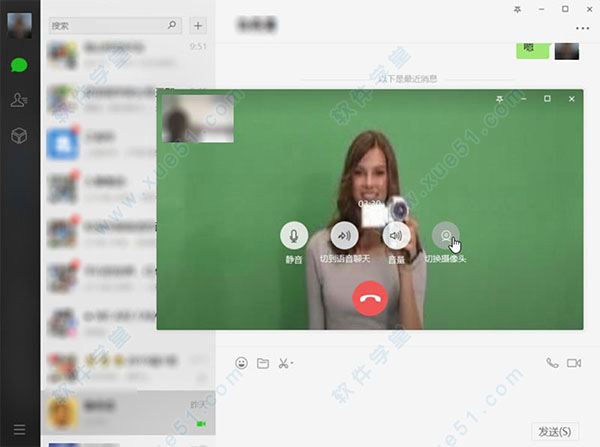Viewport: 600px width, 447px height.
Task: Click the send file folder icon
Action: click(263, 362)
